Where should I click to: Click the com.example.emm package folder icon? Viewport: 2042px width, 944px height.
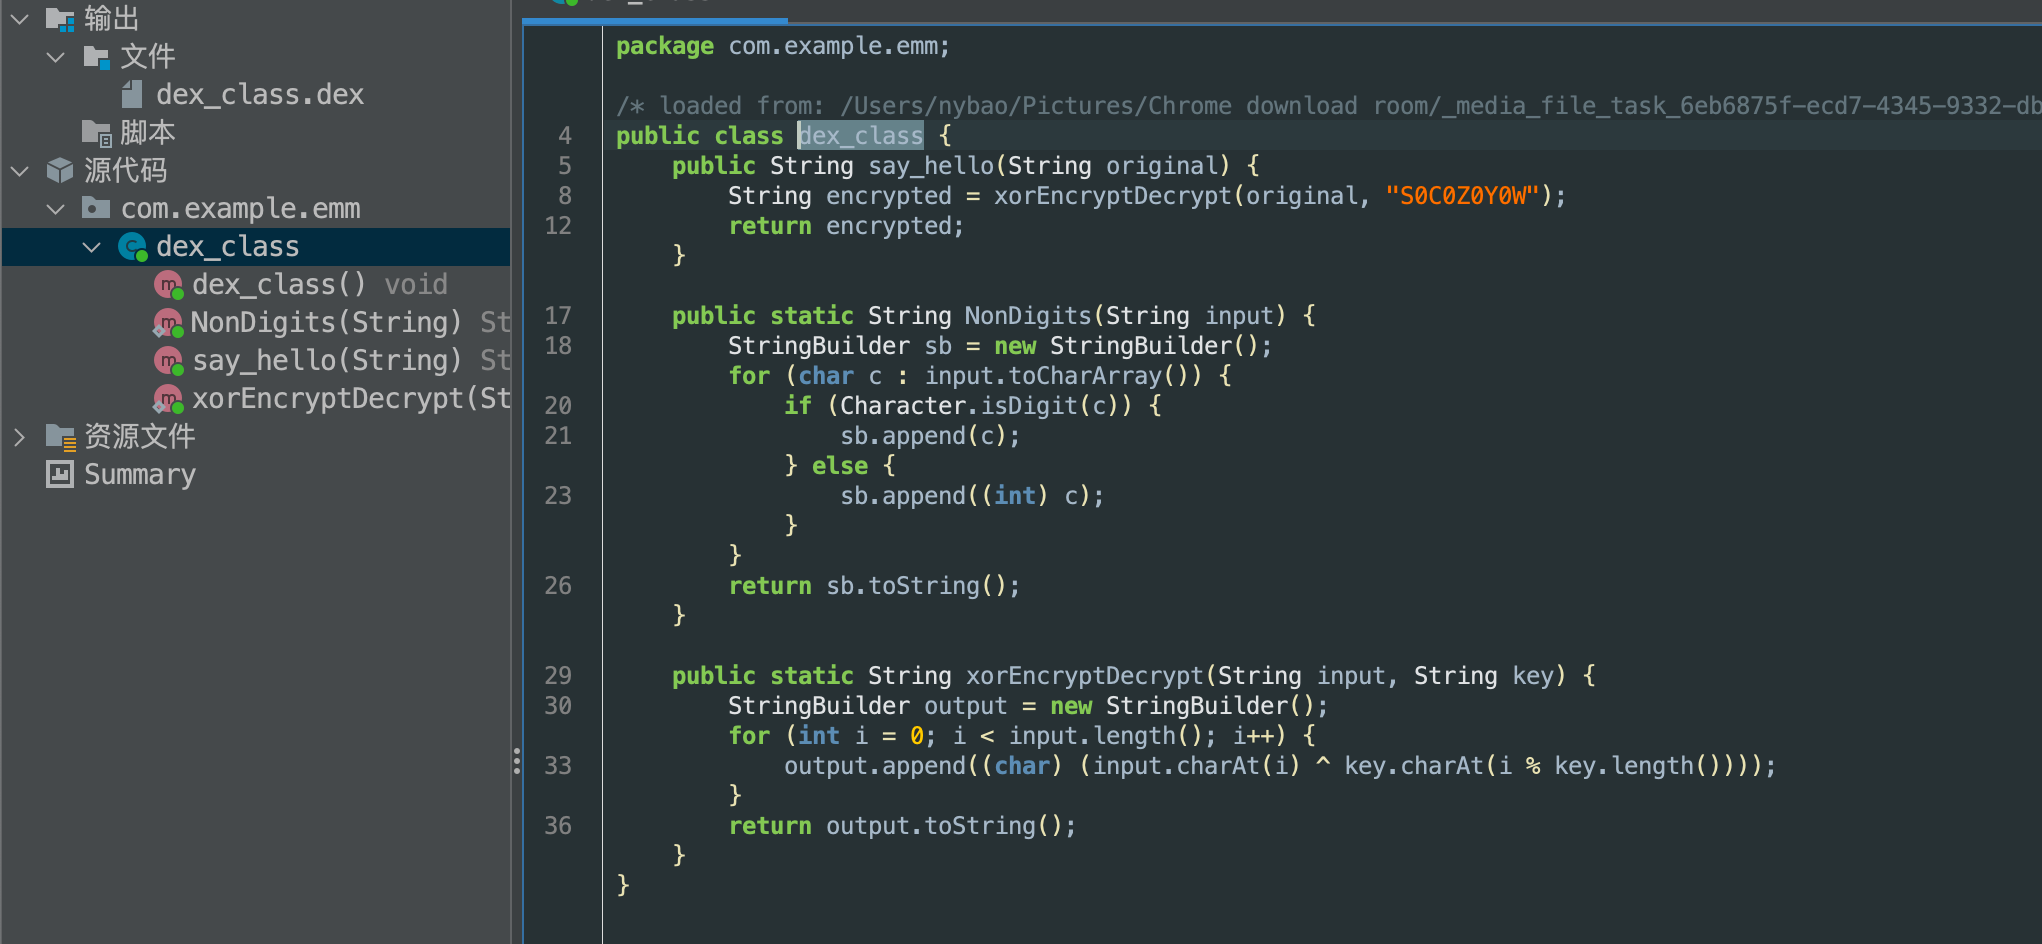pos(96,208)
